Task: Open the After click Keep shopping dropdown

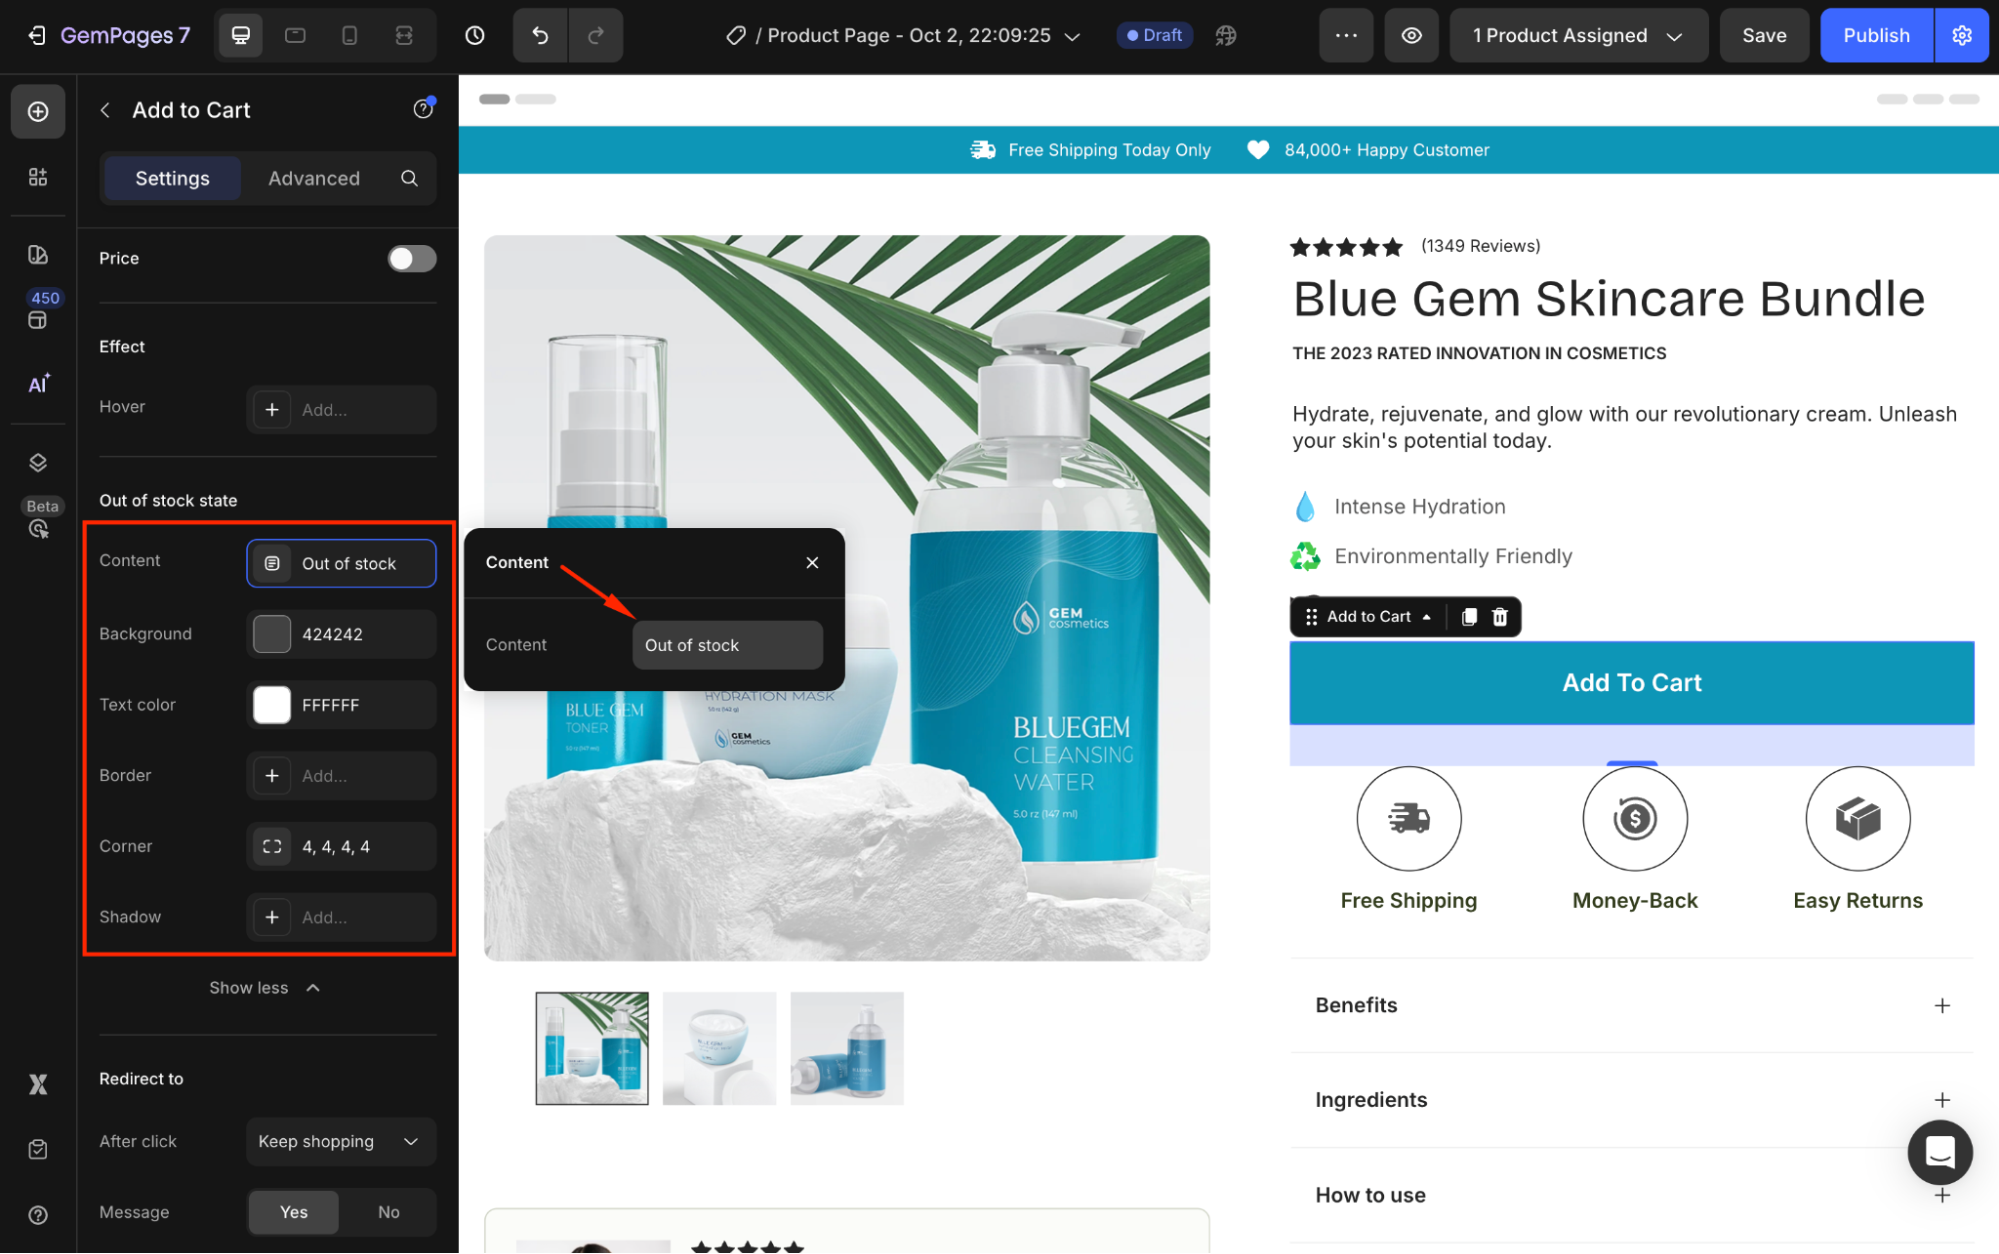Action: coord(340,1142)
